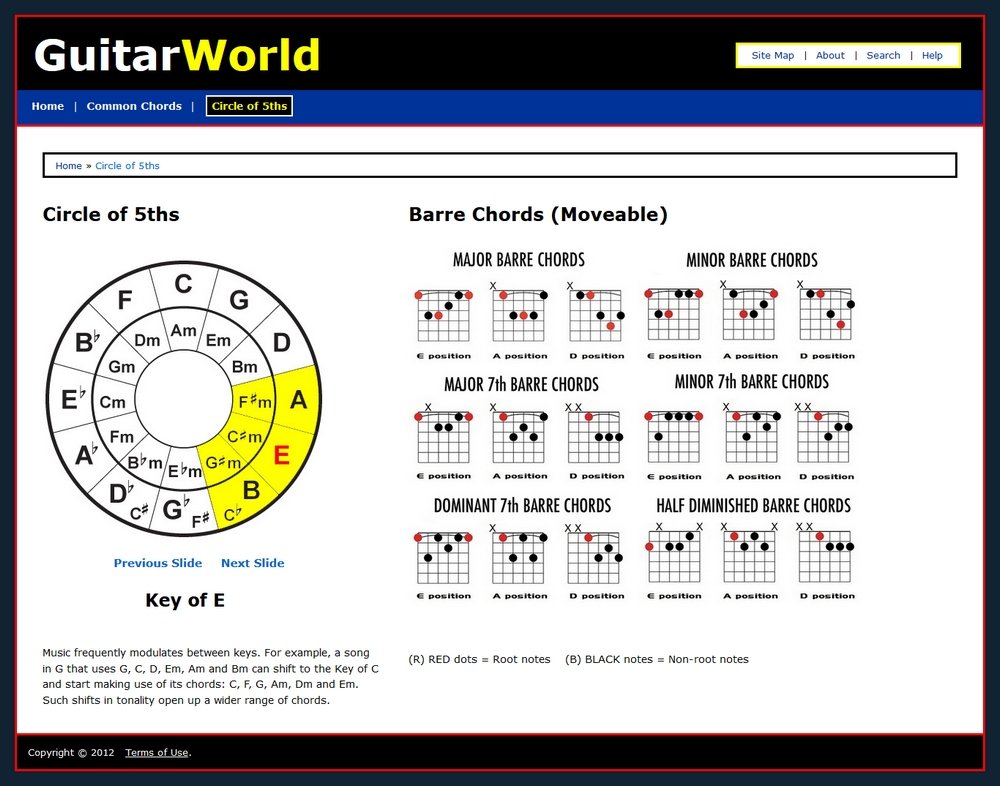Click the GuitarWorld logo
The image size is (1000, 786).
point(177,55)
